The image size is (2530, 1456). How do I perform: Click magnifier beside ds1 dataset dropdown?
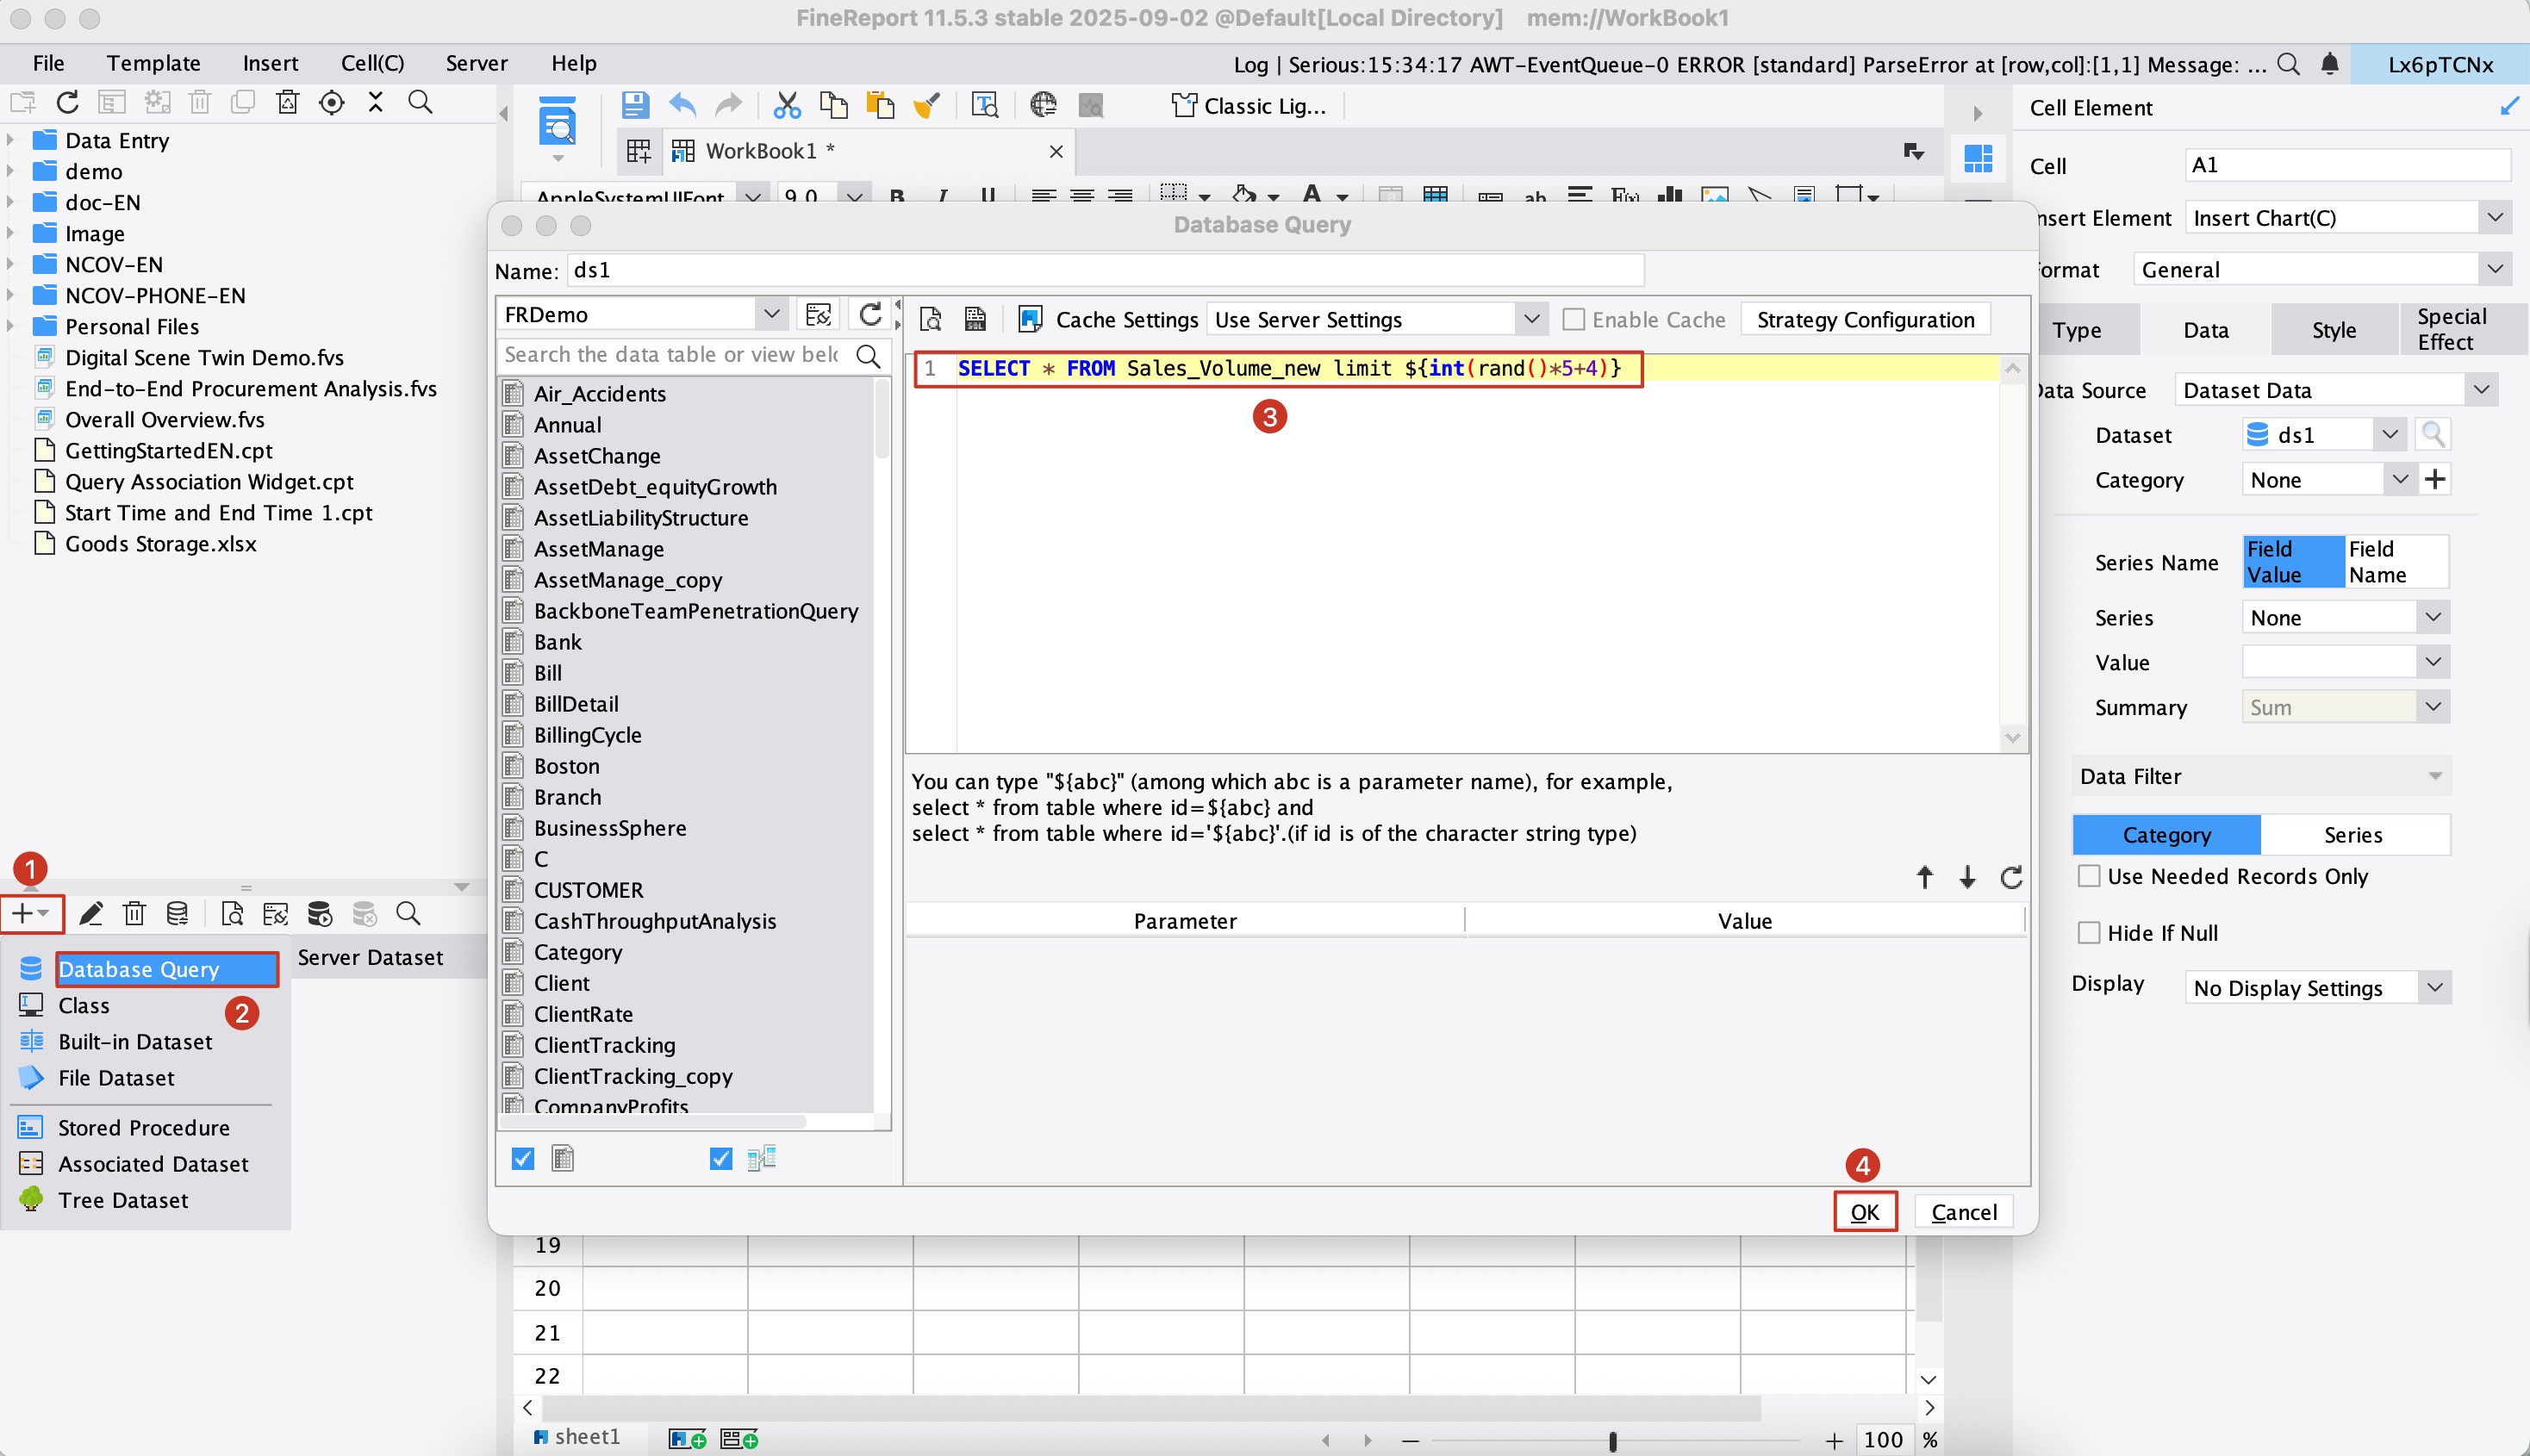2432,435
